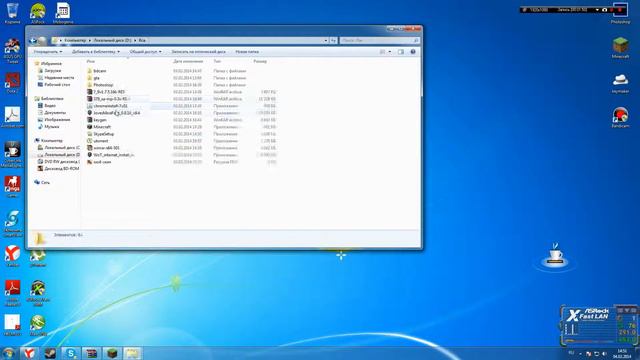The image size is (640, 360).
Task: Open the Добавить в библиотеку dropdown
Action: click(x=96, y=52)
